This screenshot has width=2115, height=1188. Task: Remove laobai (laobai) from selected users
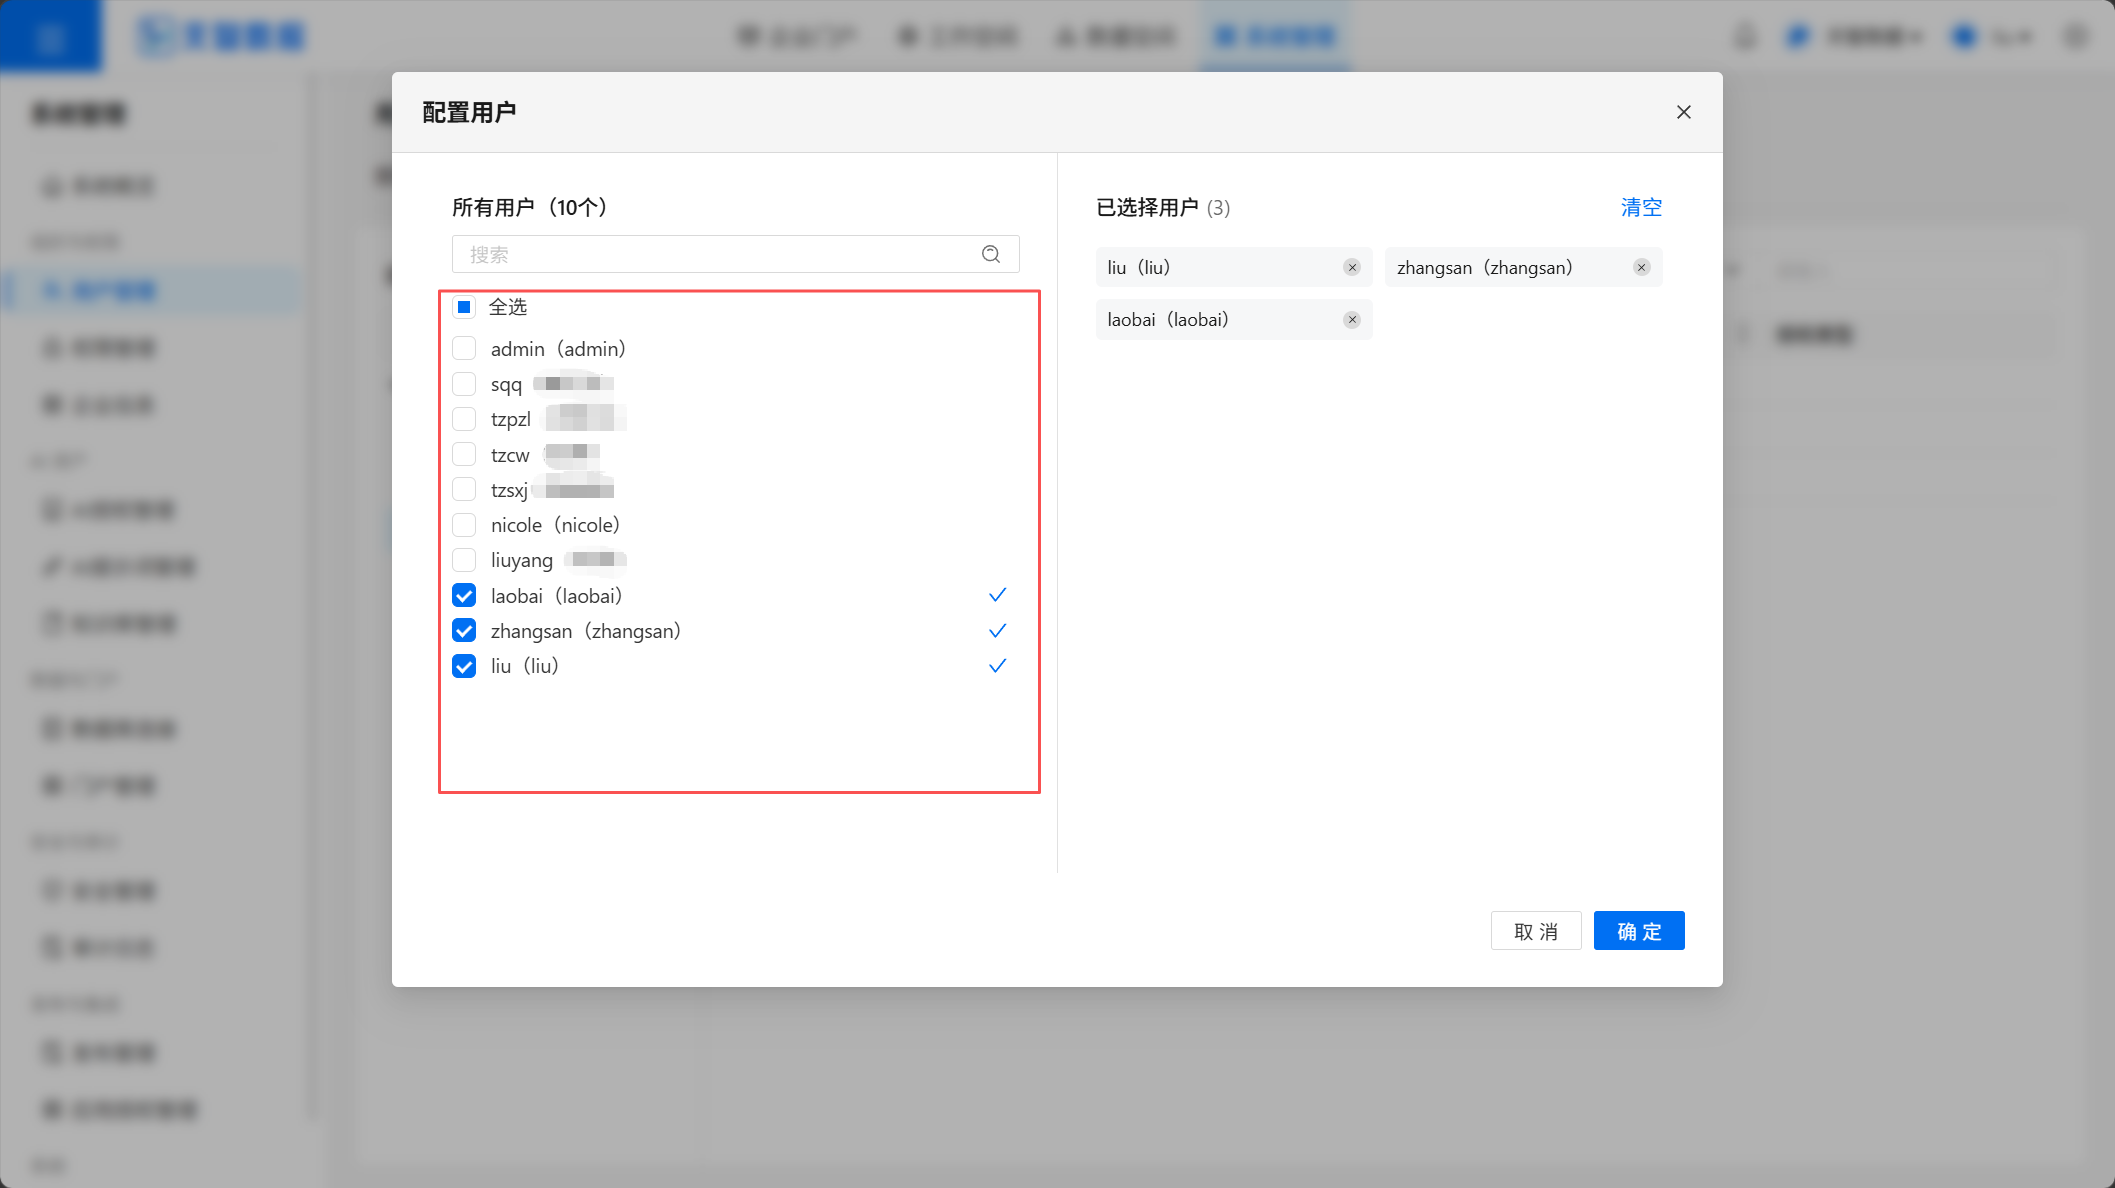[1352, 320]
